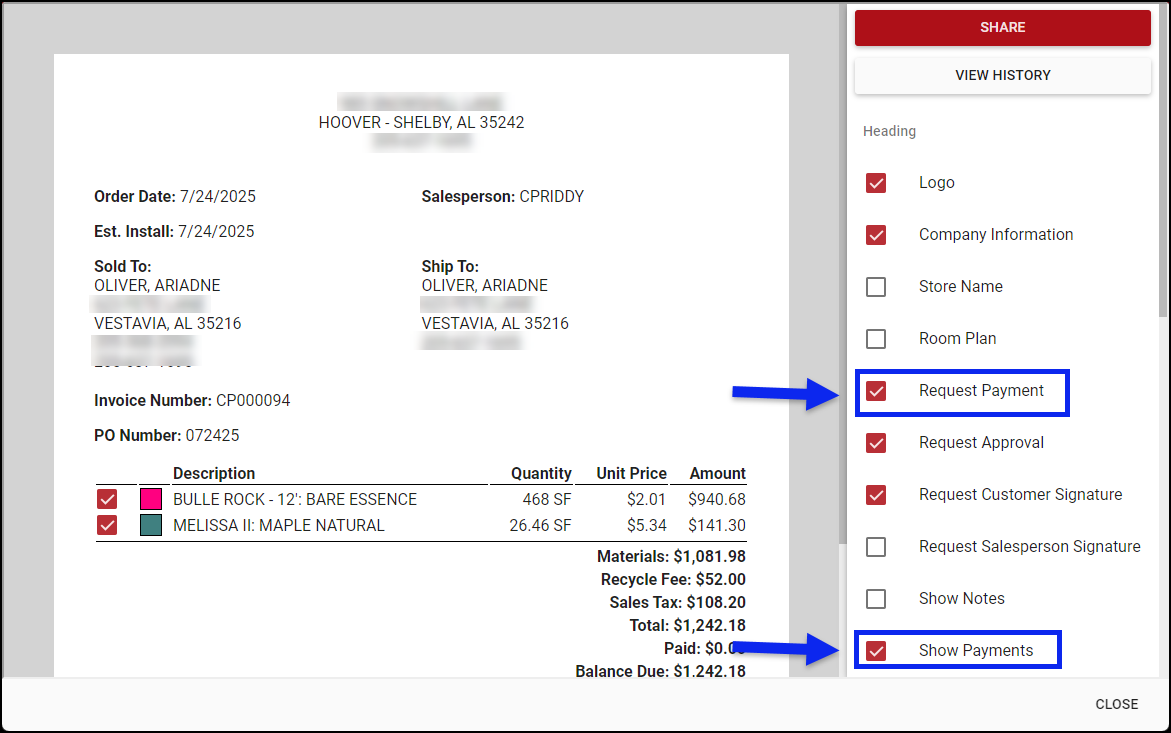Click the Salesperson: CPRIDDY text
1171x733 pixels.
[x=503, y=197]
